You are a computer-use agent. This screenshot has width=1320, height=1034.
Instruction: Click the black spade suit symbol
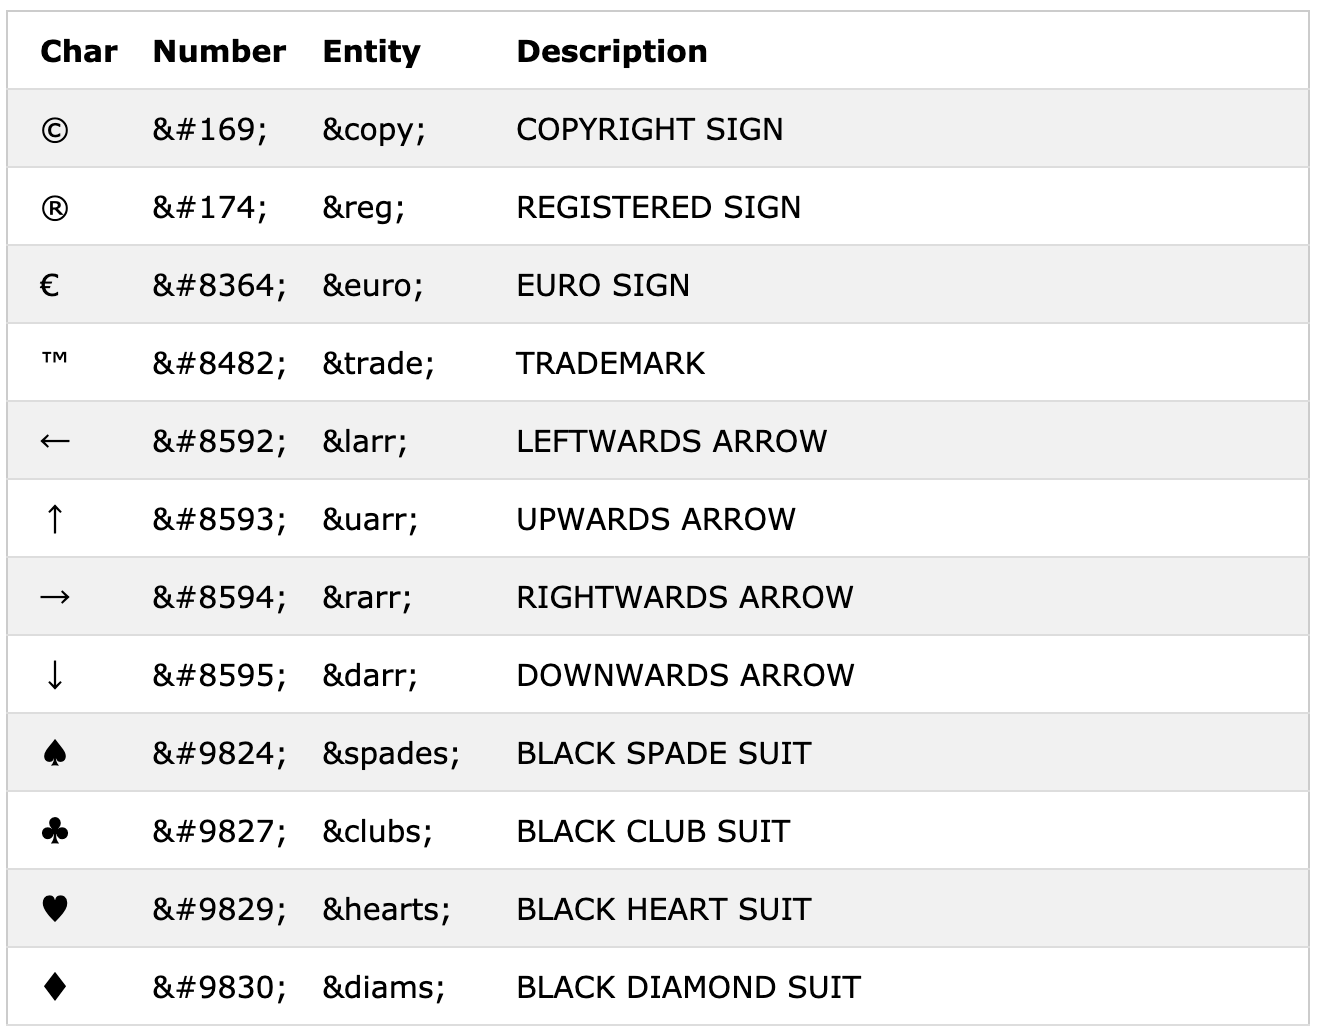click(55, 753)
